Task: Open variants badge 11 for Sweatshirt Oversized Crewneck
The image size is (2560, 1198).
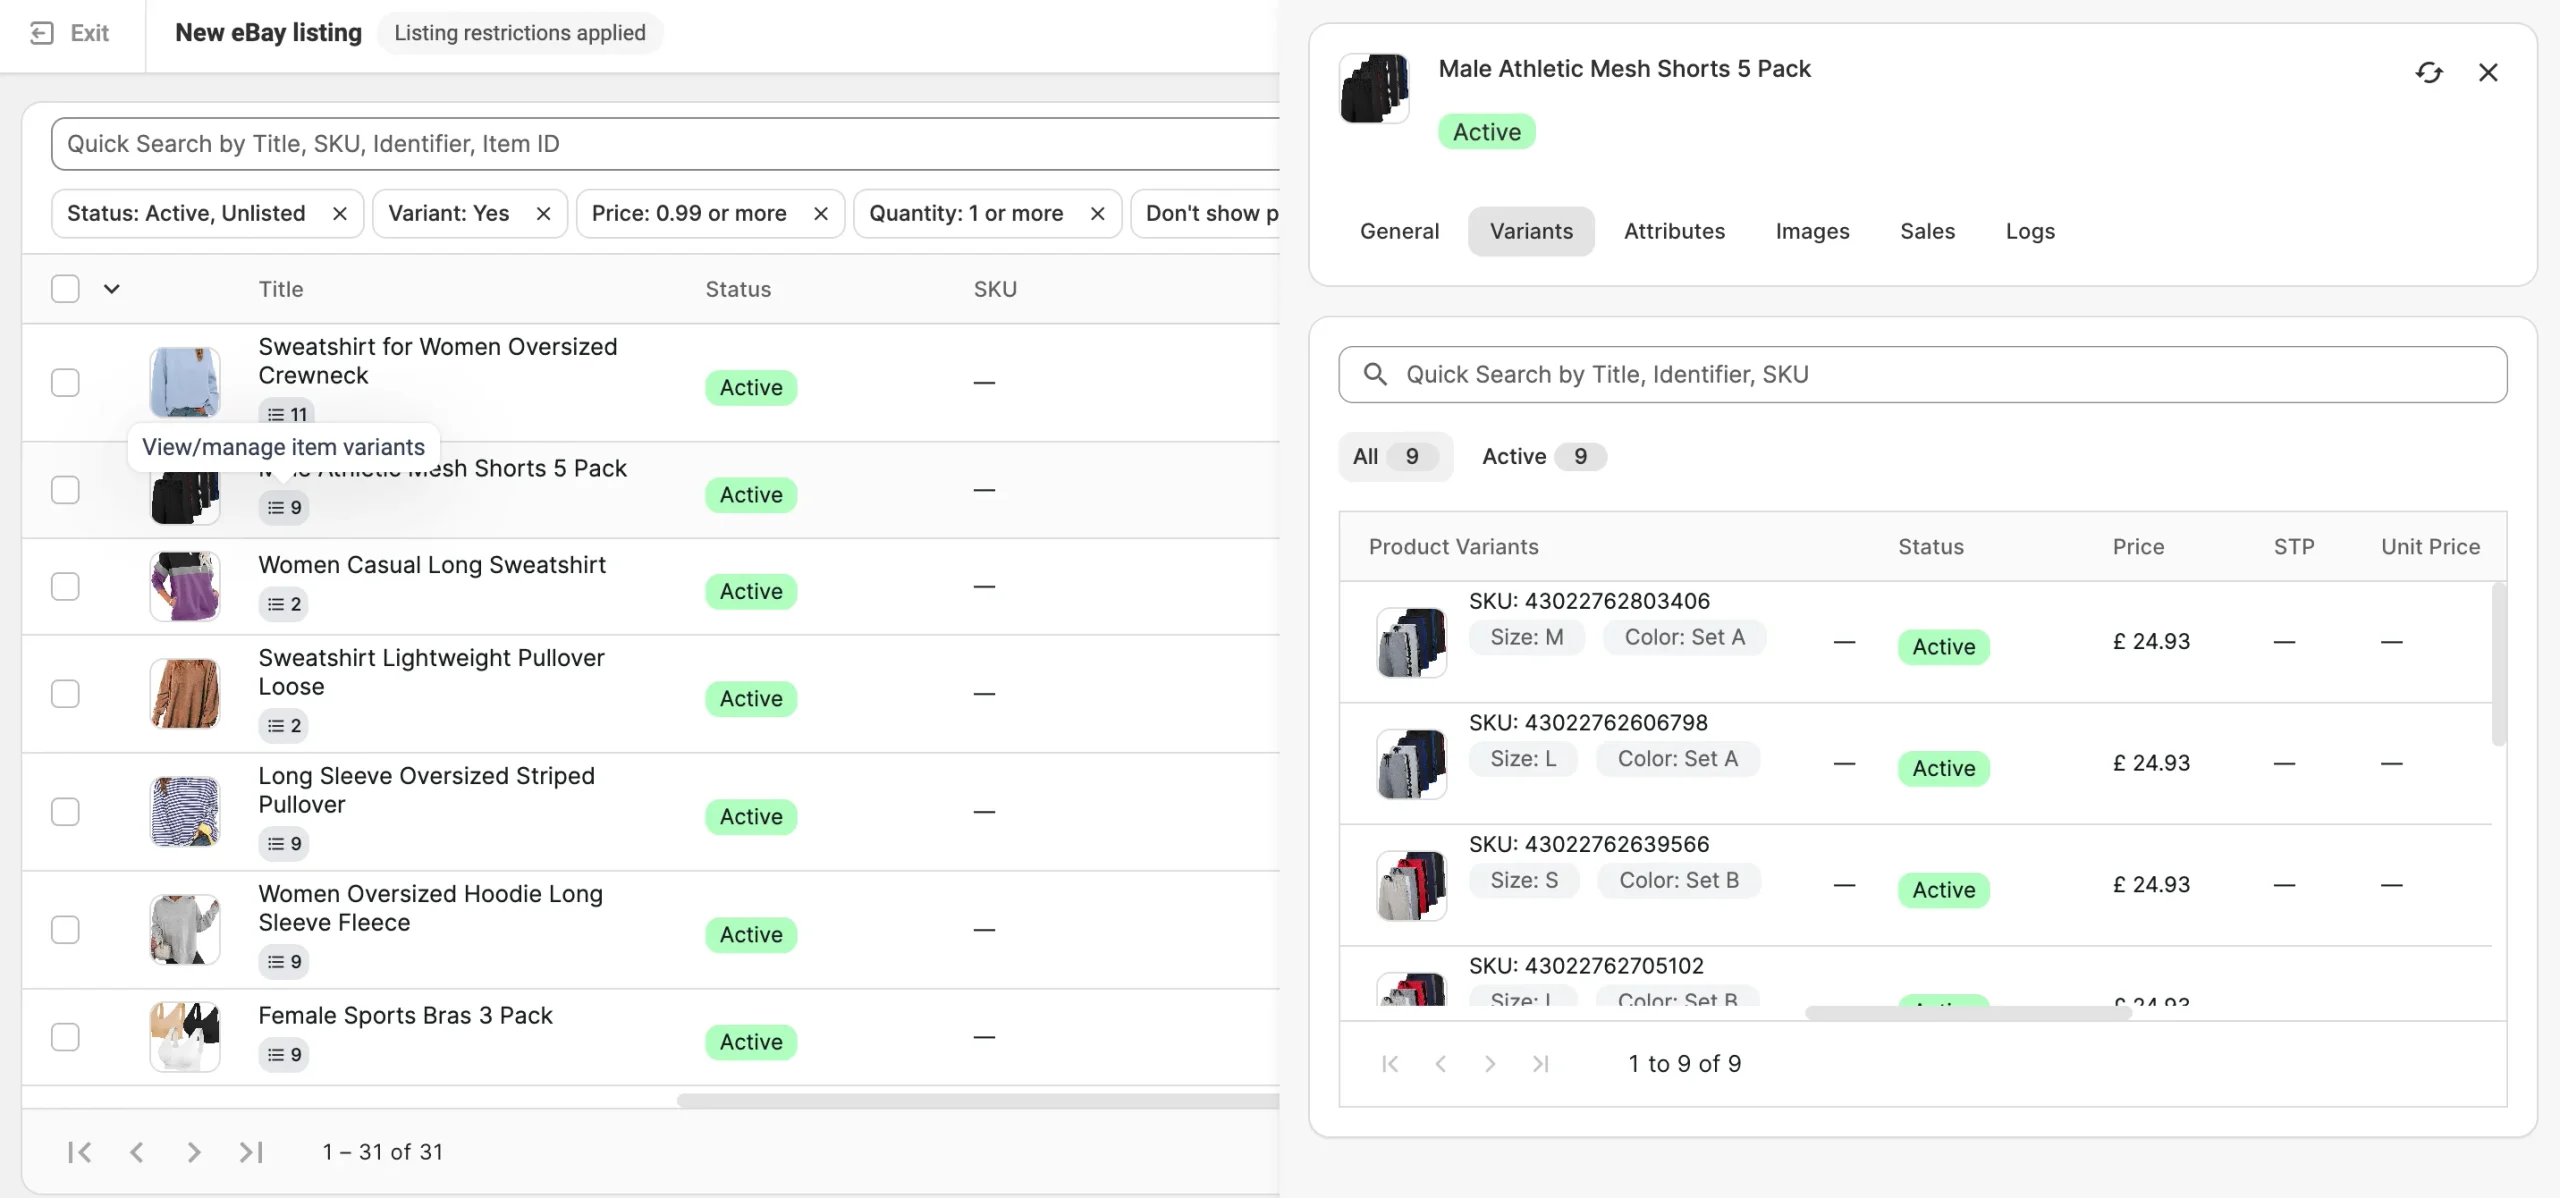Action: [287, 414]
